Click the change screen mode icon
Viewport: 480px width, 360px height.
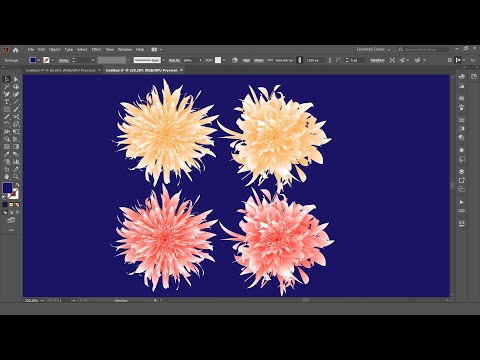tap(11, 220)
